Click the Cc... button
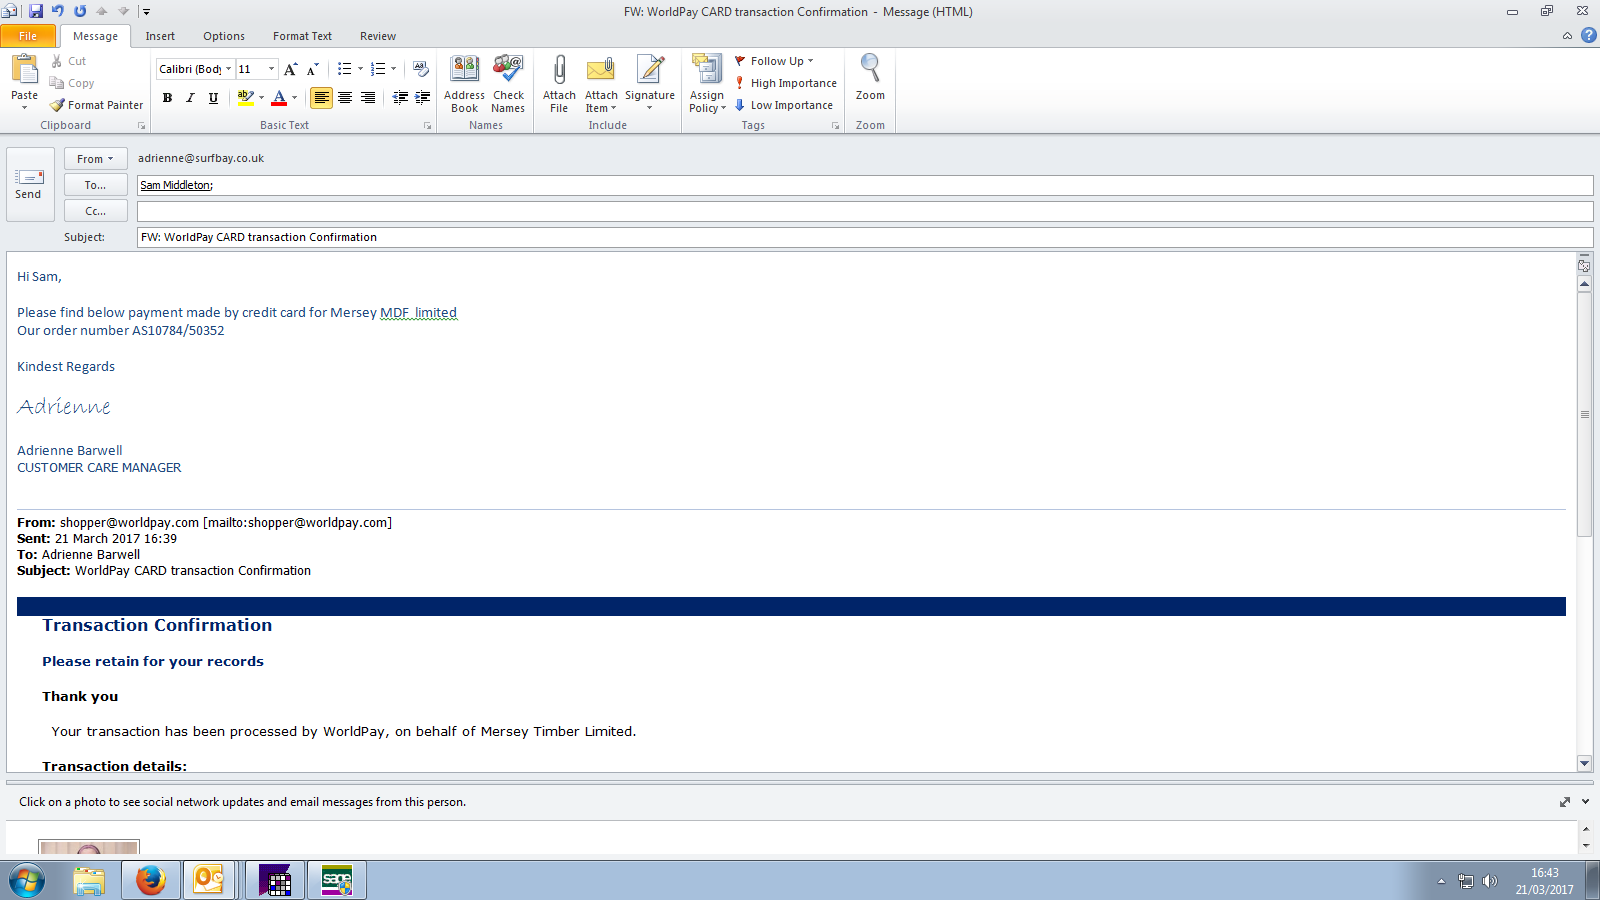This screenshot has height=900, width=1600. 95,211
